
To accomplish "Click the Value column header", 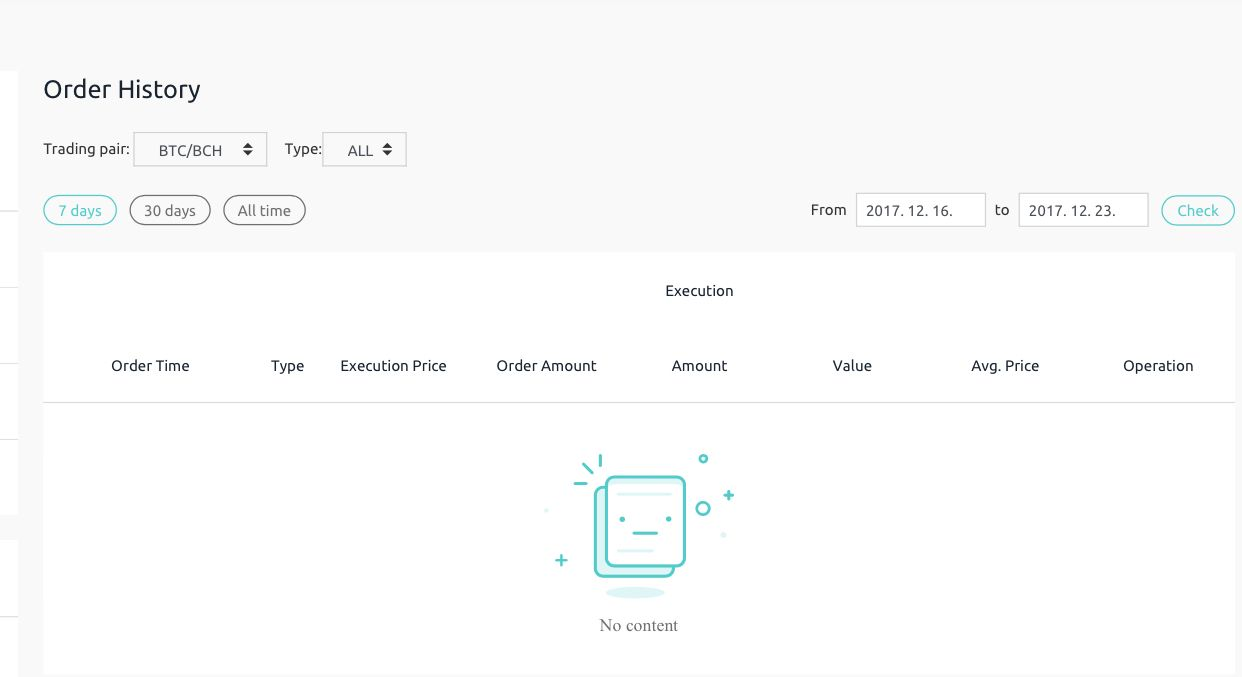I will tap(852, 366).
